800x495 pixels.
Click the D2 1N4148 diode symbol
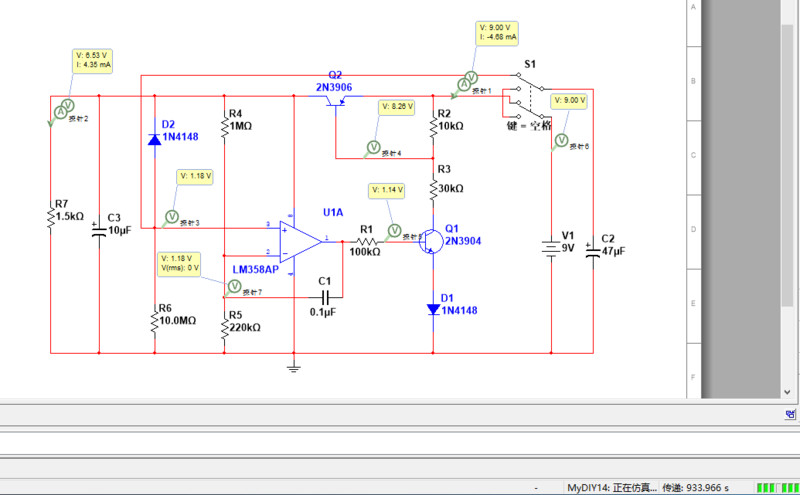coord(154,140)
